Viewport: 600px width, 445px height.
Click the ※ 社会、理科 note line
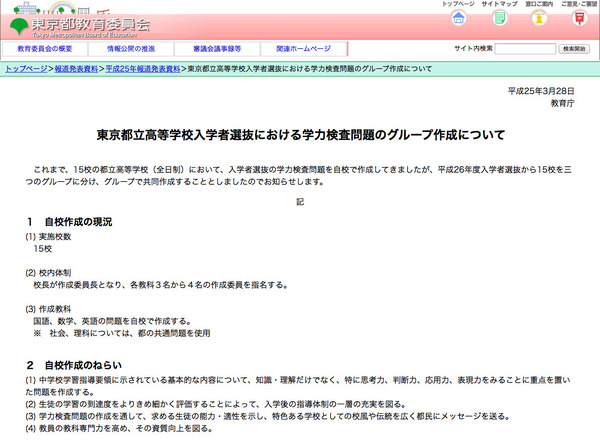pos(122,333)
